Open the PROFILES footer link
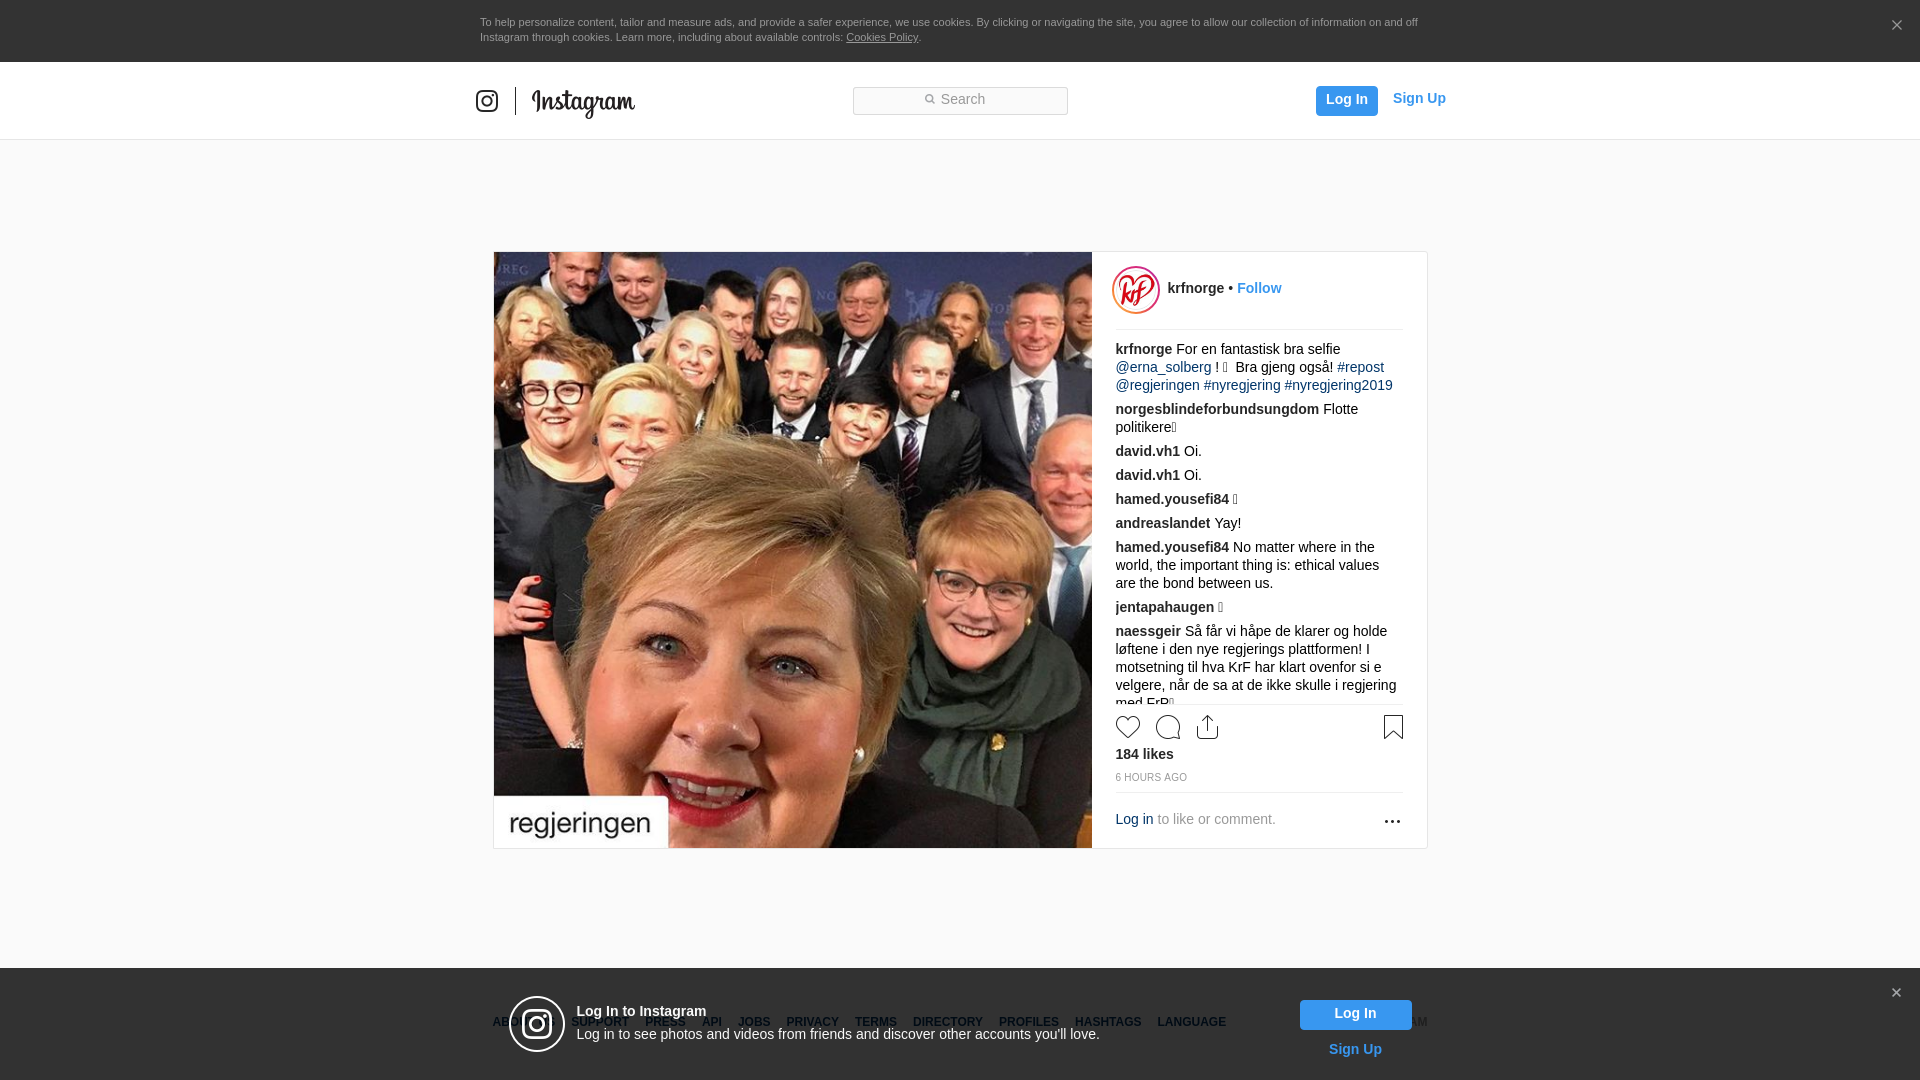This screenshot has height=1080, width=1920. (x=1028, y=1022)
